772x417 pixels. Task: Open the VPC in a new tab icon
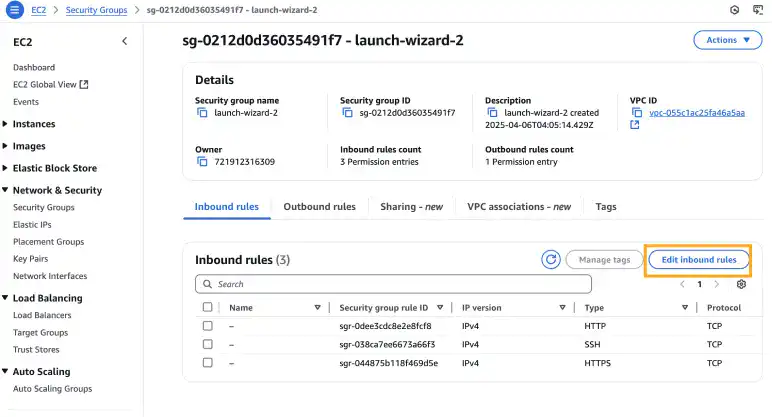635,125
